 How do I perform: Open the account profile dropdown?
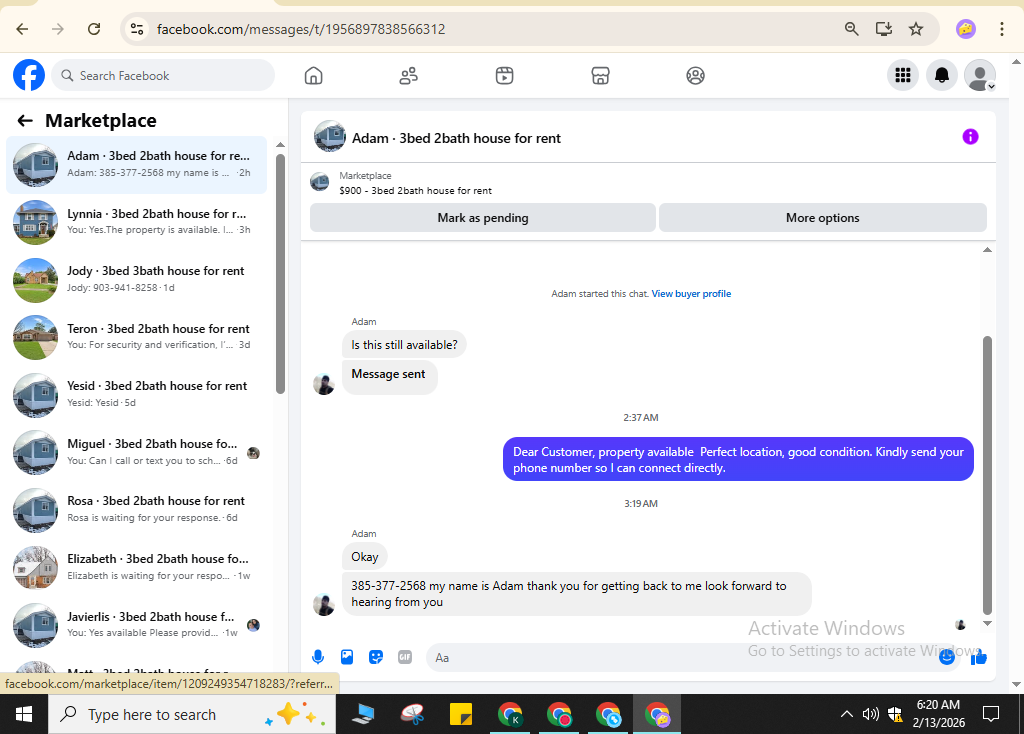(980, 75)
